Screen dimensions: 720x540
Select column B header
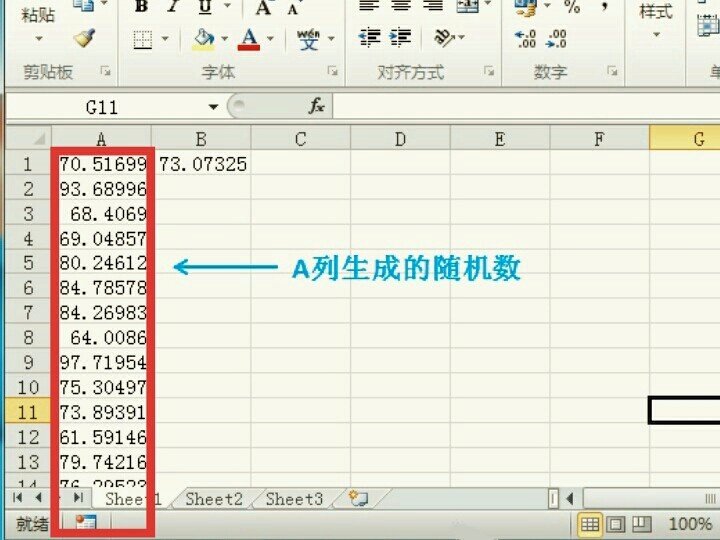point(201,139)
